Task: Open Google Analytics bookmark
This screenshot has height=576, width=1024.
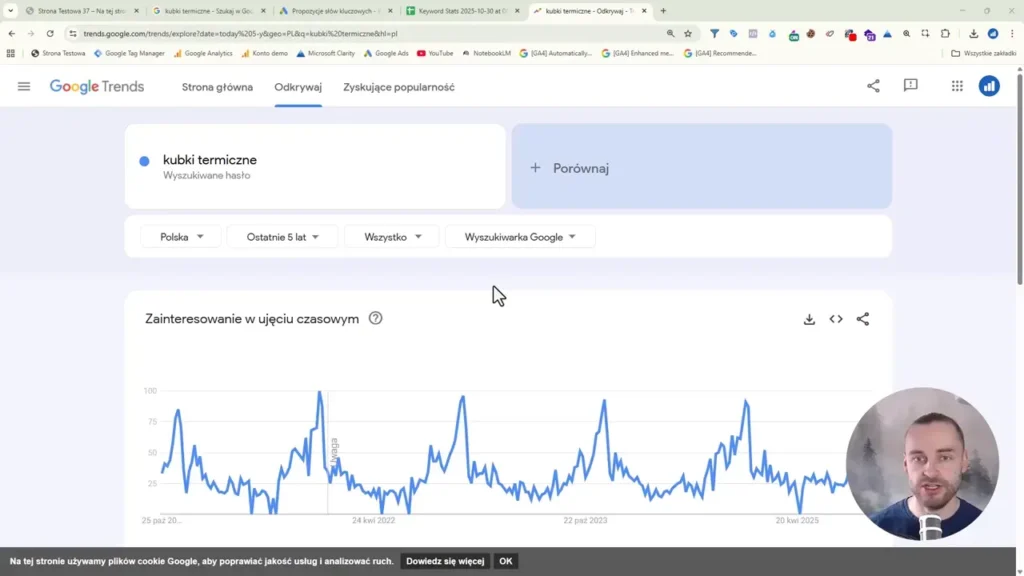Action: (x=203, y=54)
